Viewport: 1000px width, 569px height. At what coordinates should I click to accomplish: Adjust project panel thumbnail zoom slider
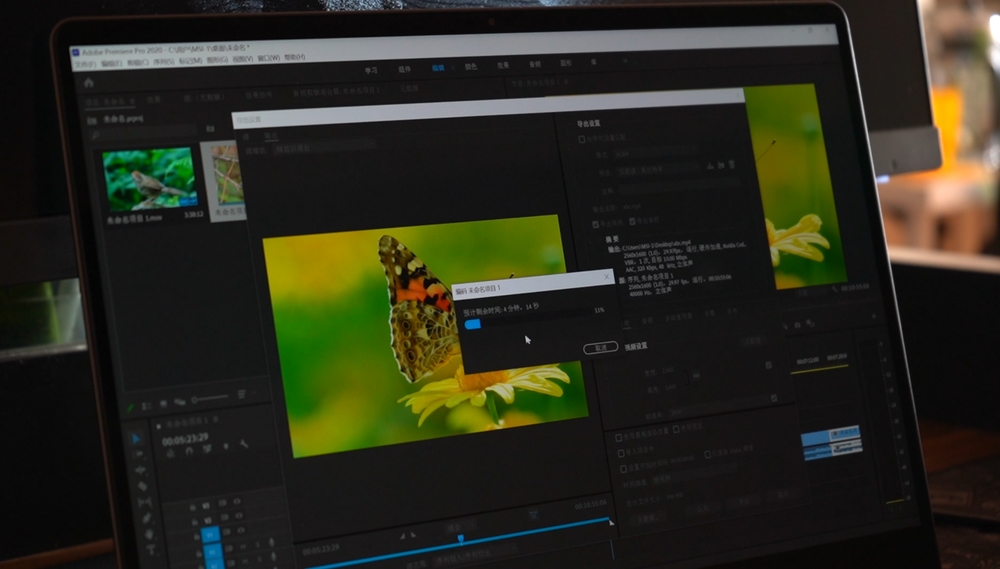coord(210,399)
